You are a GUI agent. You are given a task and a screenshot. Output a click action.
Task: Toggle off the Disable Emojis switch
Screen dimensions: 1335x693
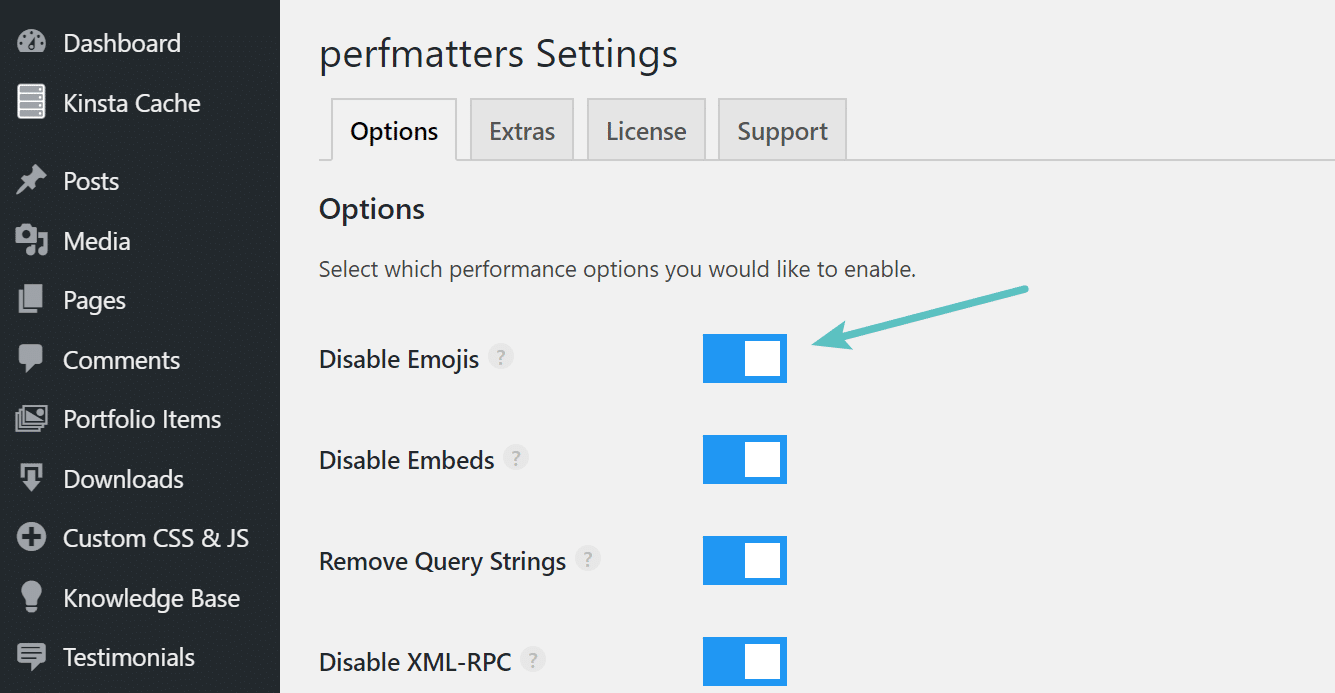[745, 358]
